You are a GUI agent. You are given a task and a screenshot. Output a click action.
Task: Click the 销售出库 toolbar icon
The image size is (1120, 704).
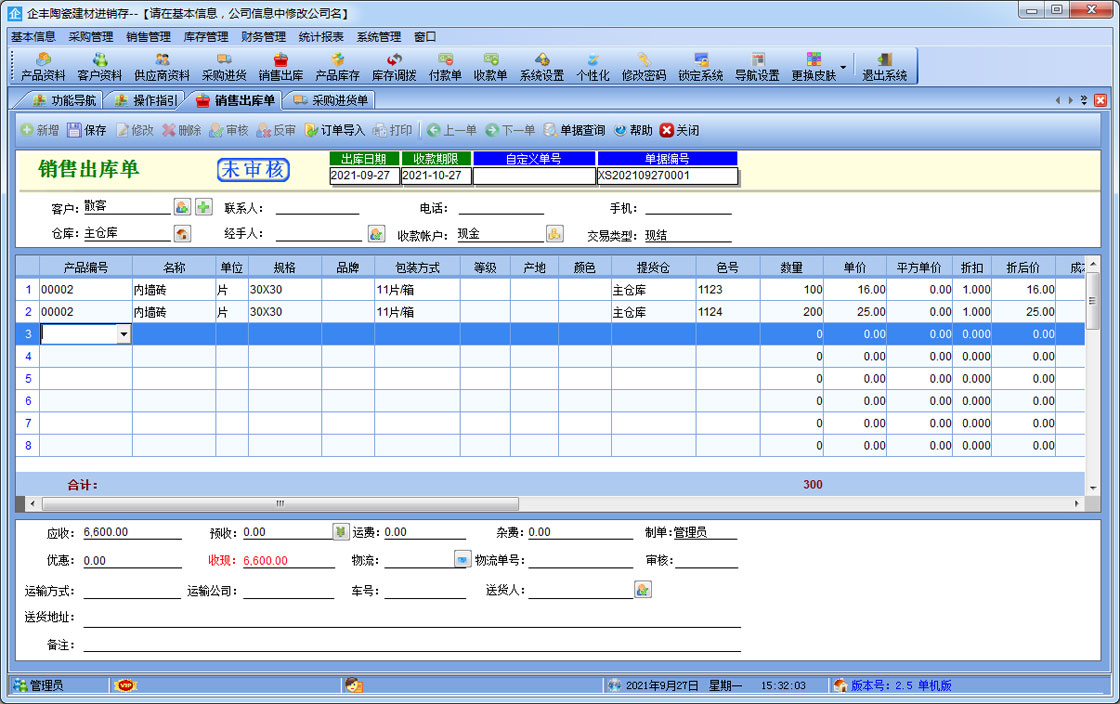tap(281, 67)
